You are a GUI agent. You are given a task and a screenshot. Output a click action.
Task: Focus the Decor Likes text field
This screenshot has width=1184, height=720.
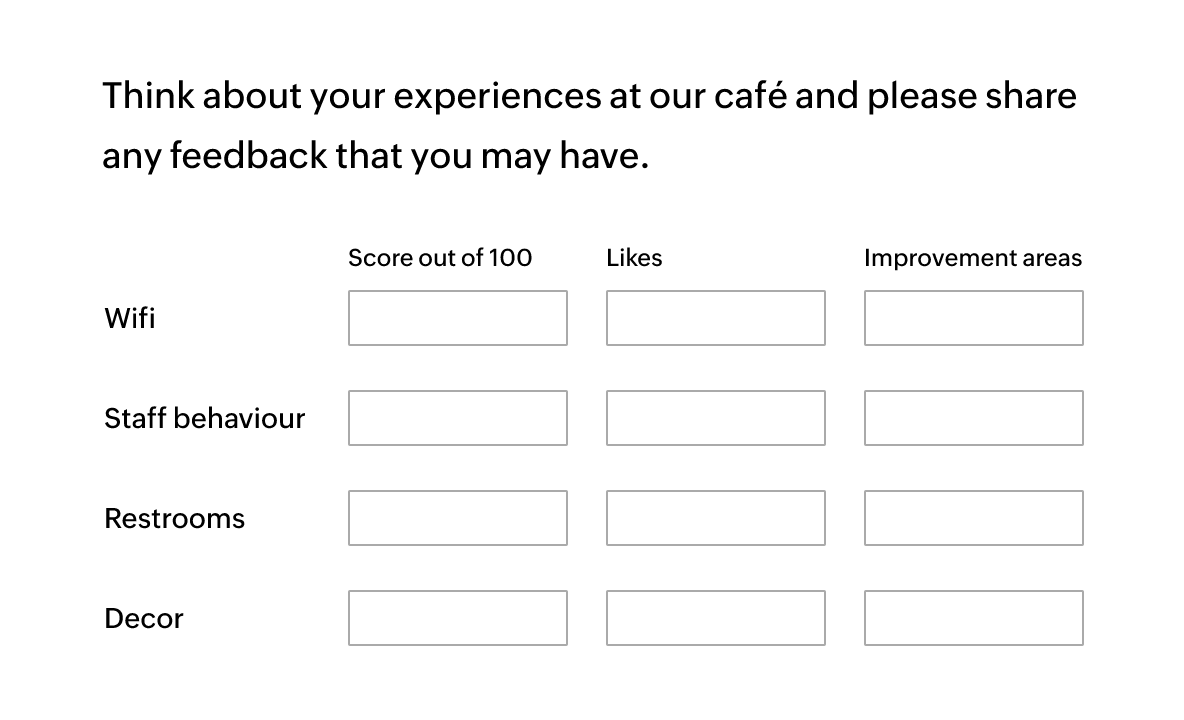pyautogui.click(x=716, y=618)
